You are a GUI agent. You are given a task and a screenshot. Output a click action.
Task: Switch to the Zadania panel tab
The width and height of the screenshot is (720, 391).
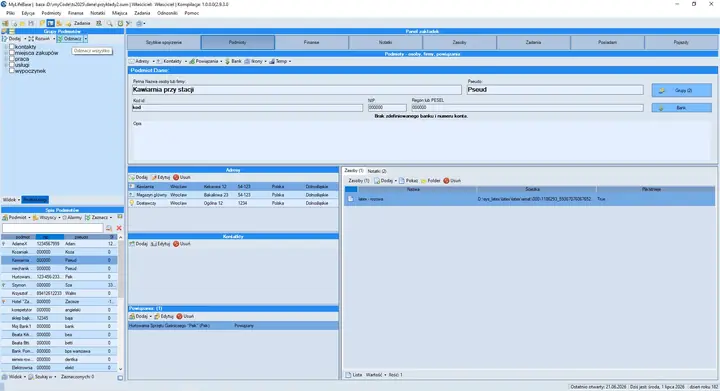533,42
